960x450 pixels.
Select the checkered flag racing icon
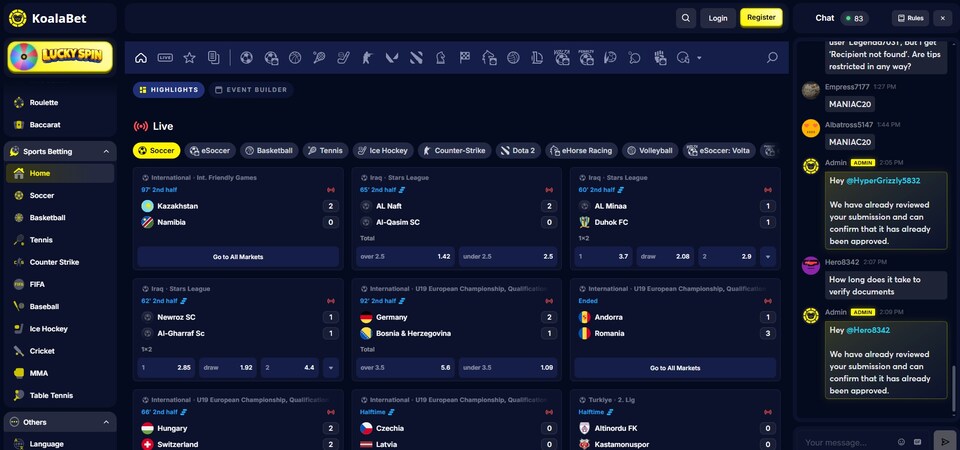pos(465,58)
